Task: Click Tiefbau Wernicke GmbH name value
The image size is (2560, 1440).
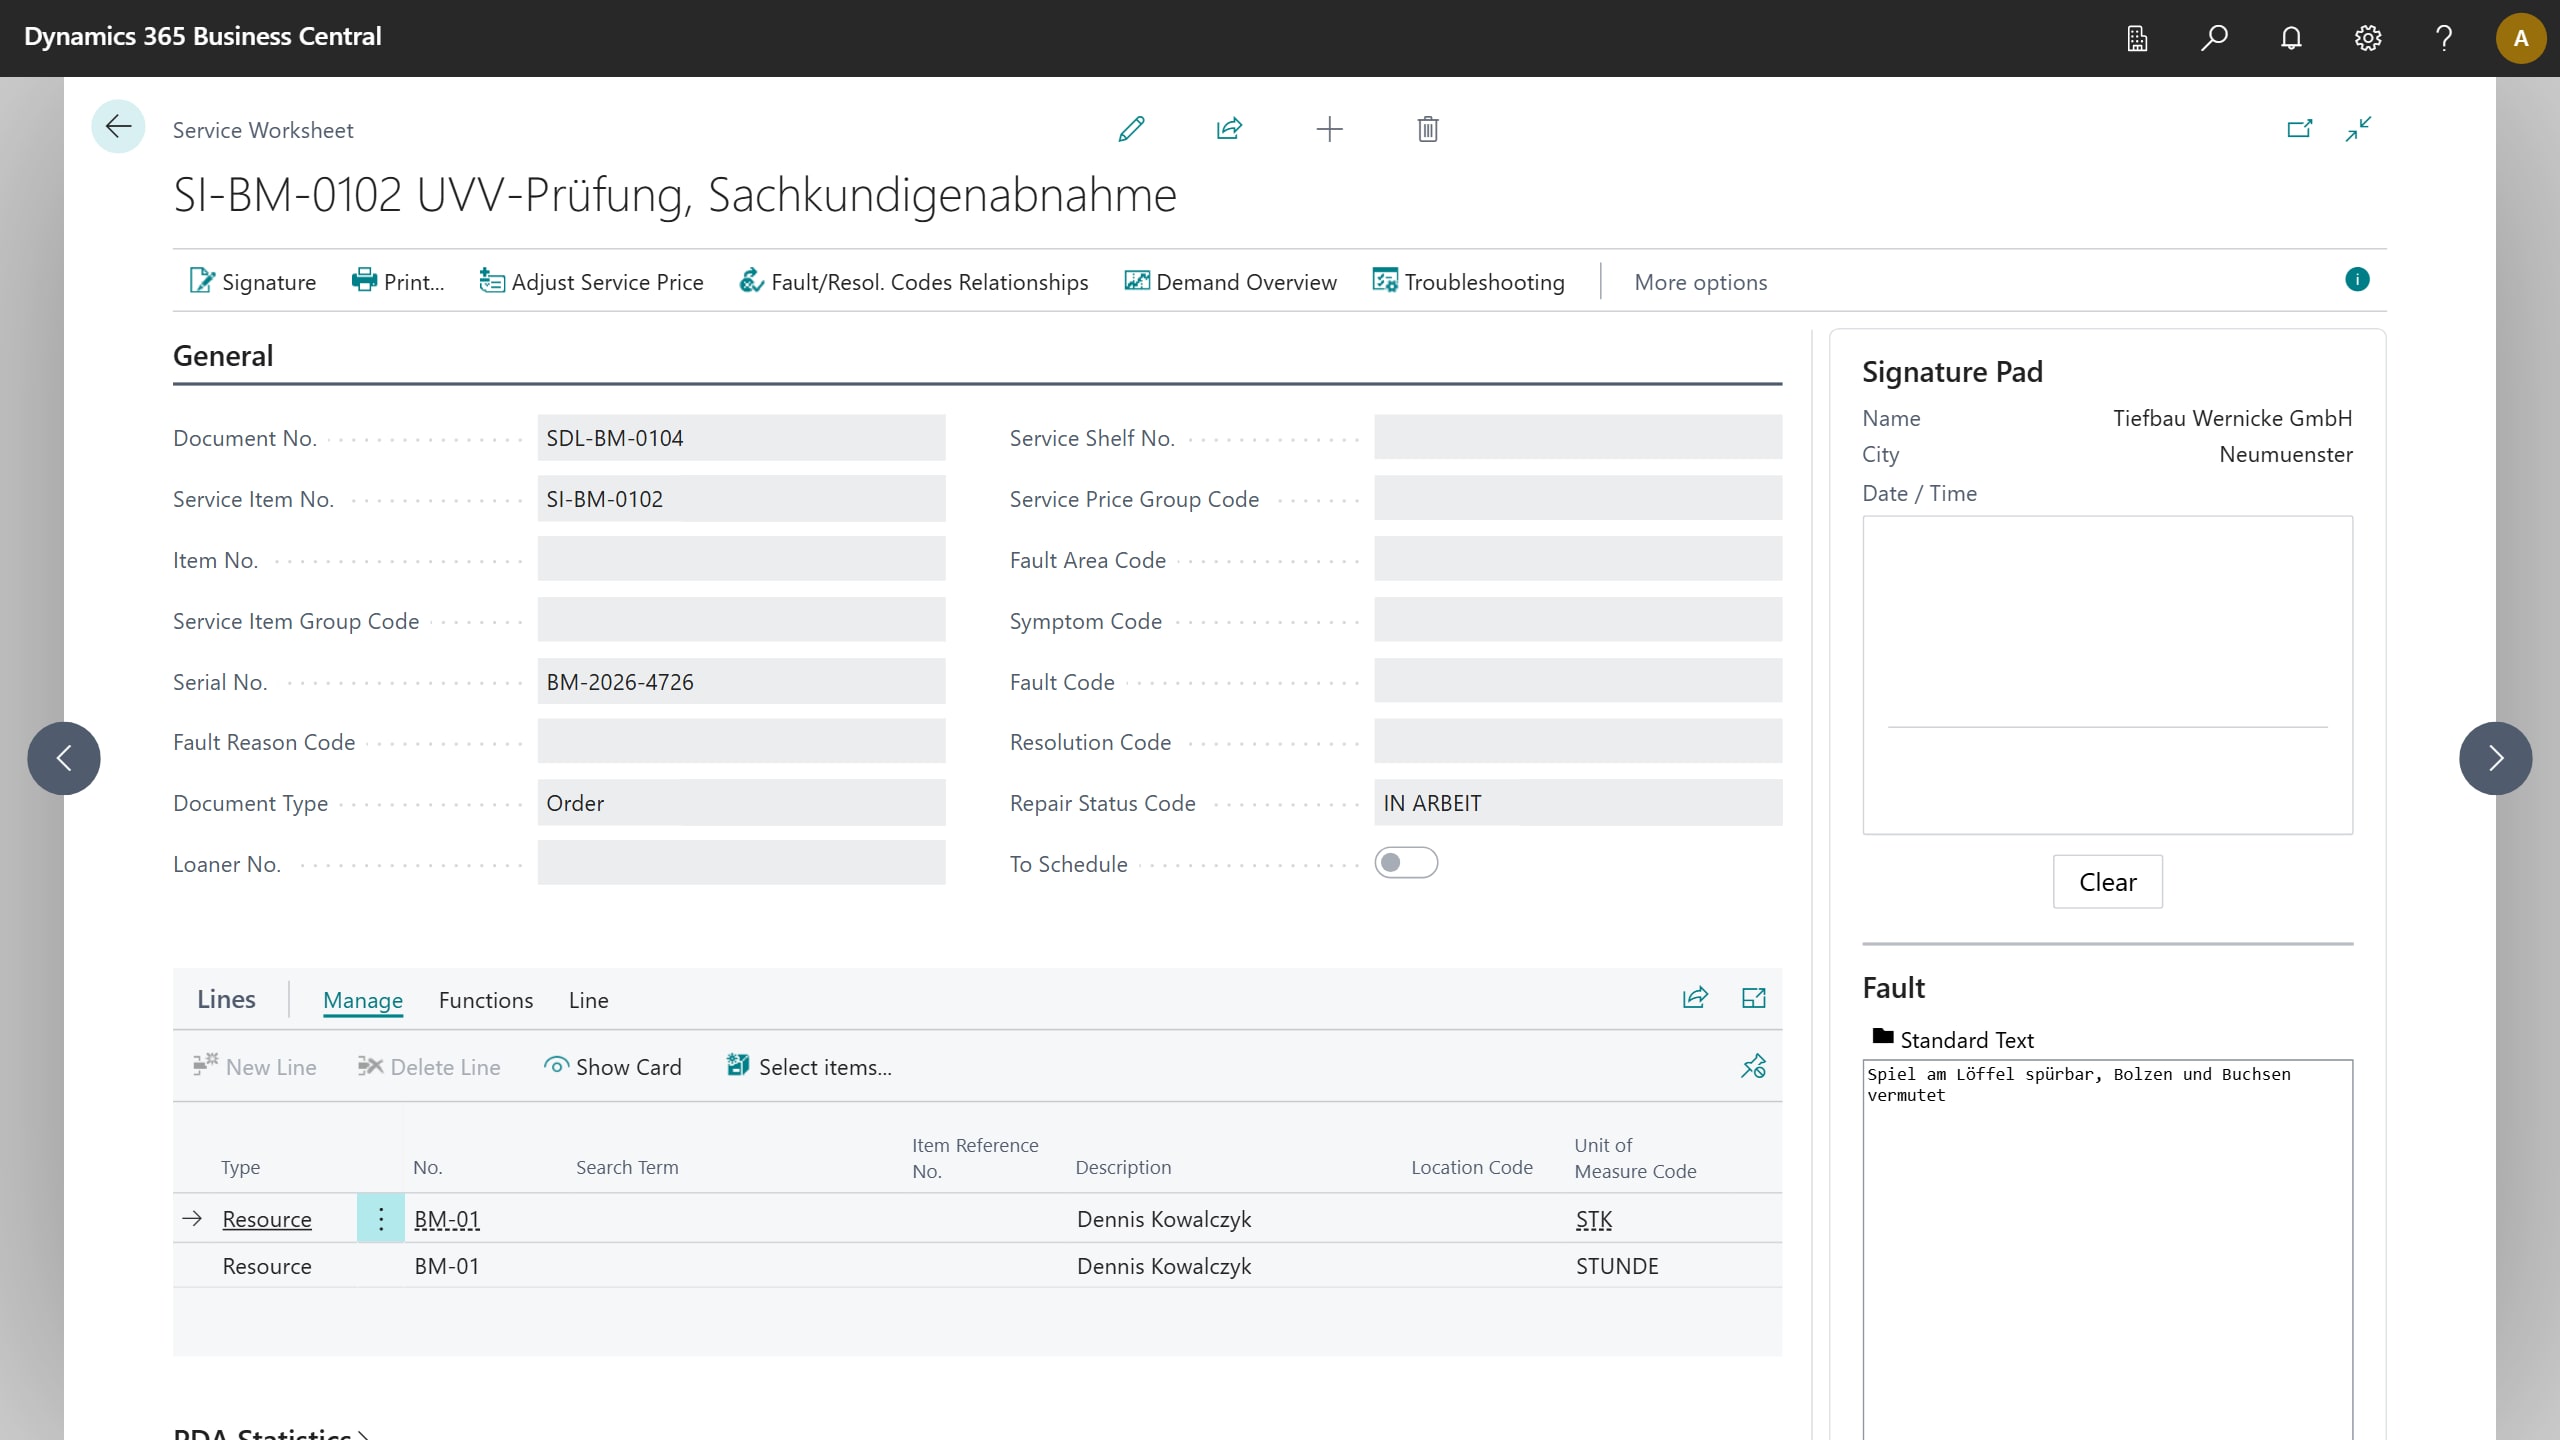Action: pos(2232,418)
